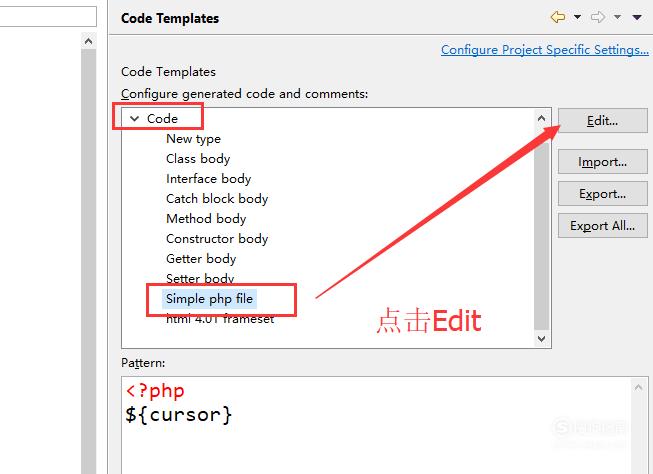Select the Catch block body template
Viewport: 653px width, 474px height.
[217, 199]
